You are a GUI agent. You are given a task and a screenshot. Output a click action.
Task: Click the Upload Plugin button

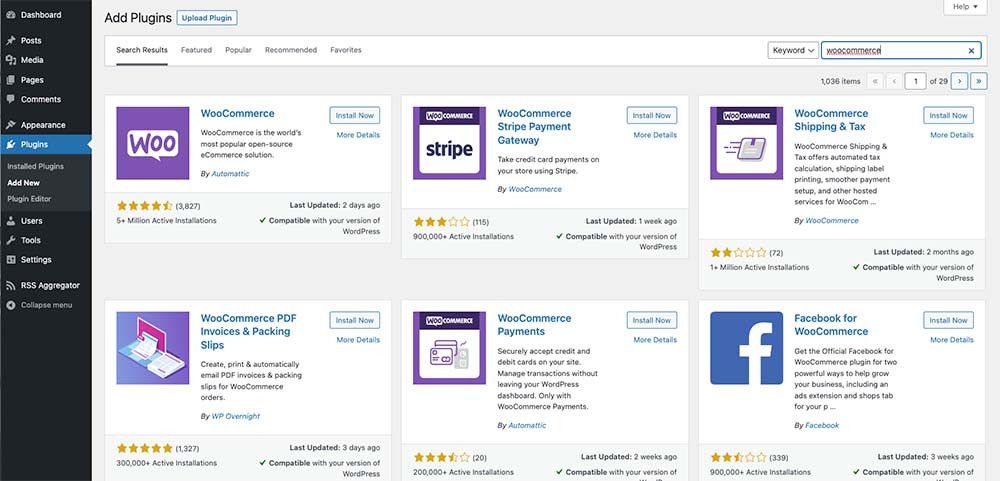[x=207, y=18]
